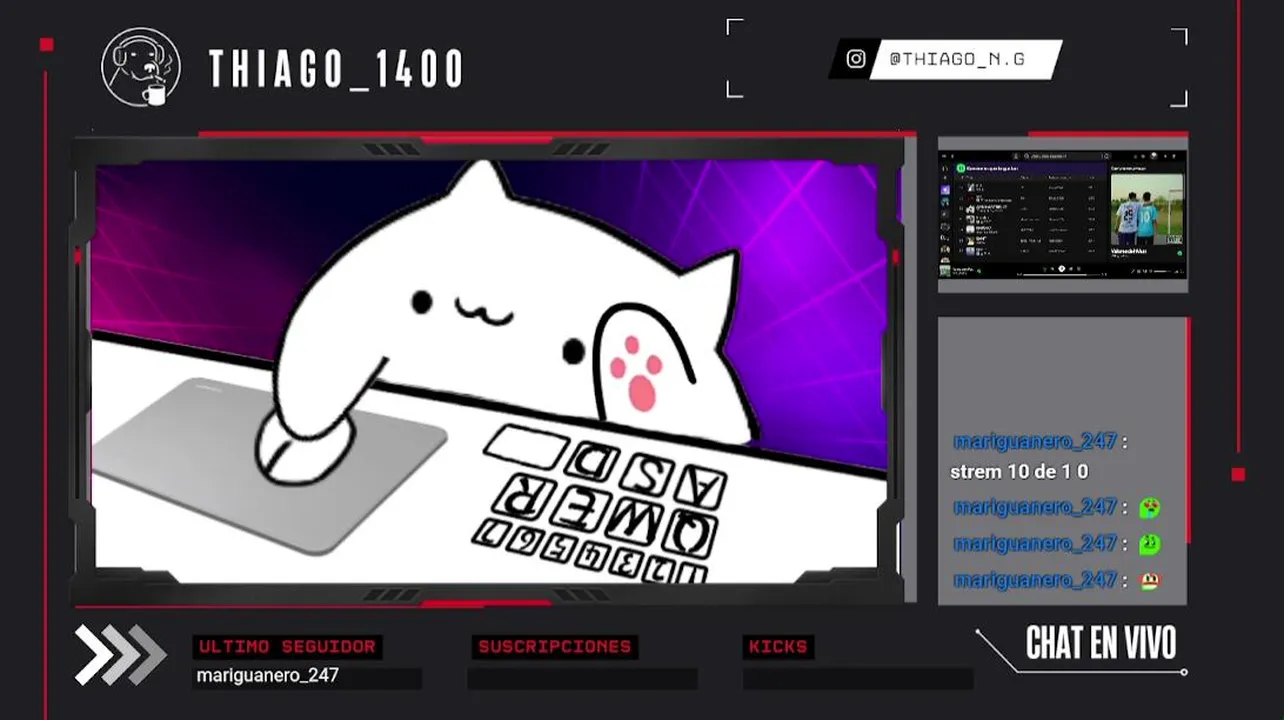Click the triple chevron arrows icon
The height and width of the screenshot is (720, 1284).
(x=120, y=655)
